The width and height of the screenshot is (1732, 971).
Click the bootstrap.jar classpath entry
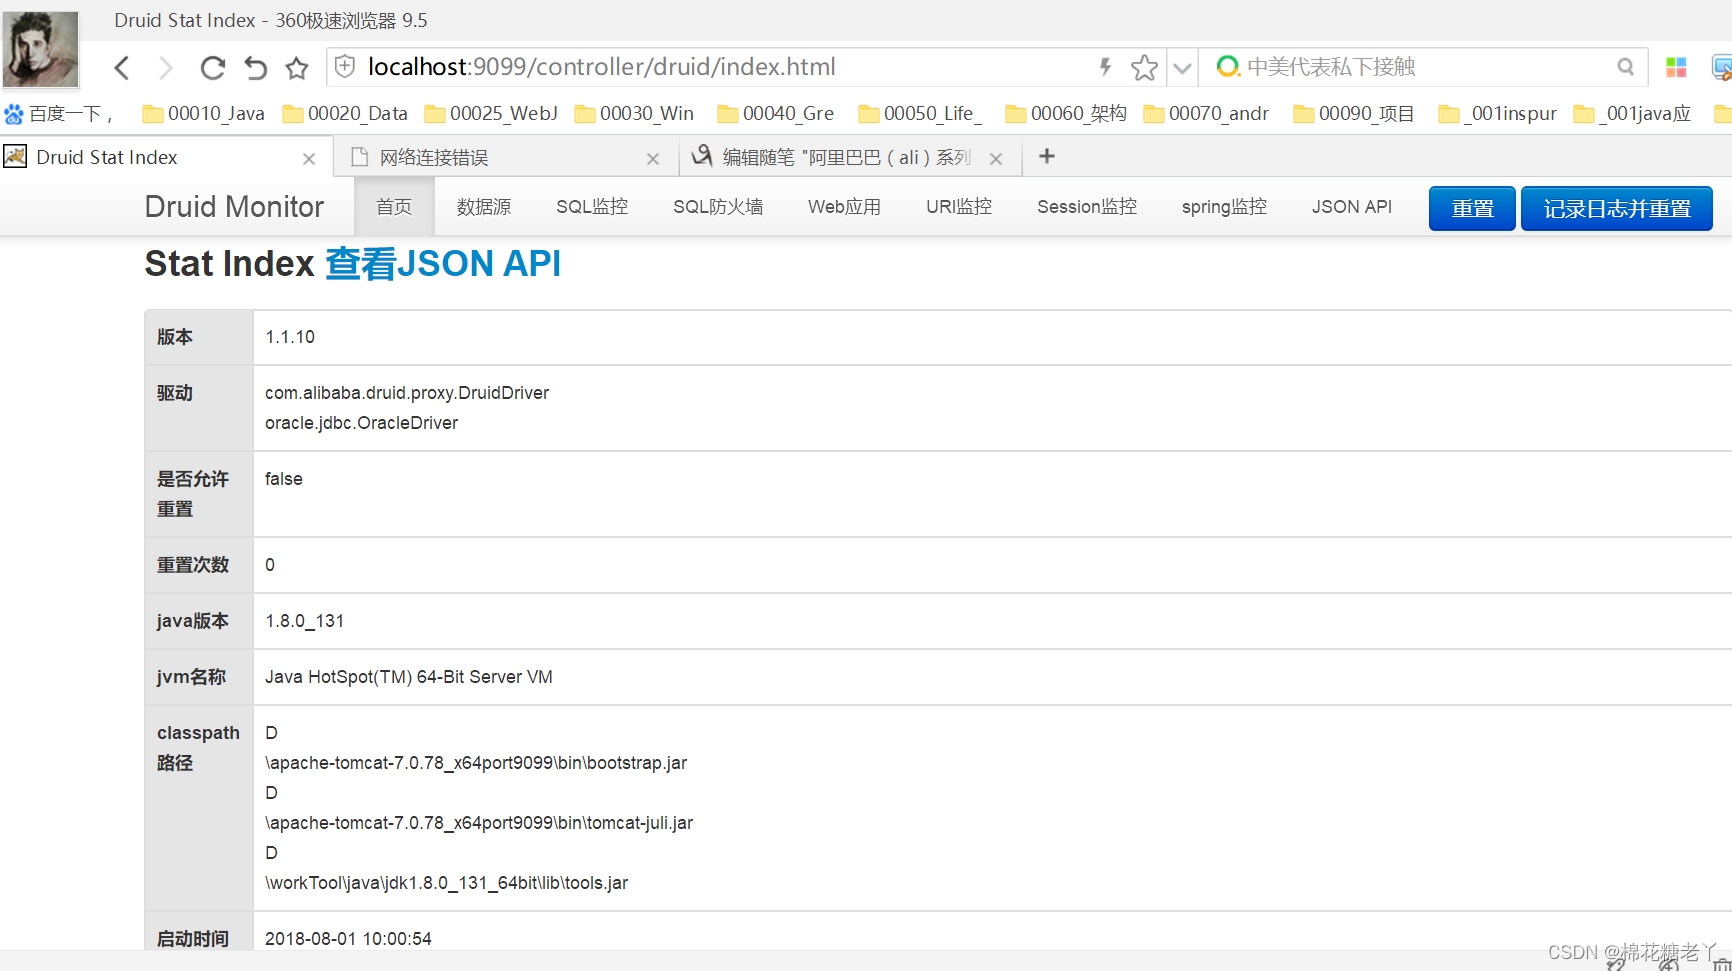[476, 763]
